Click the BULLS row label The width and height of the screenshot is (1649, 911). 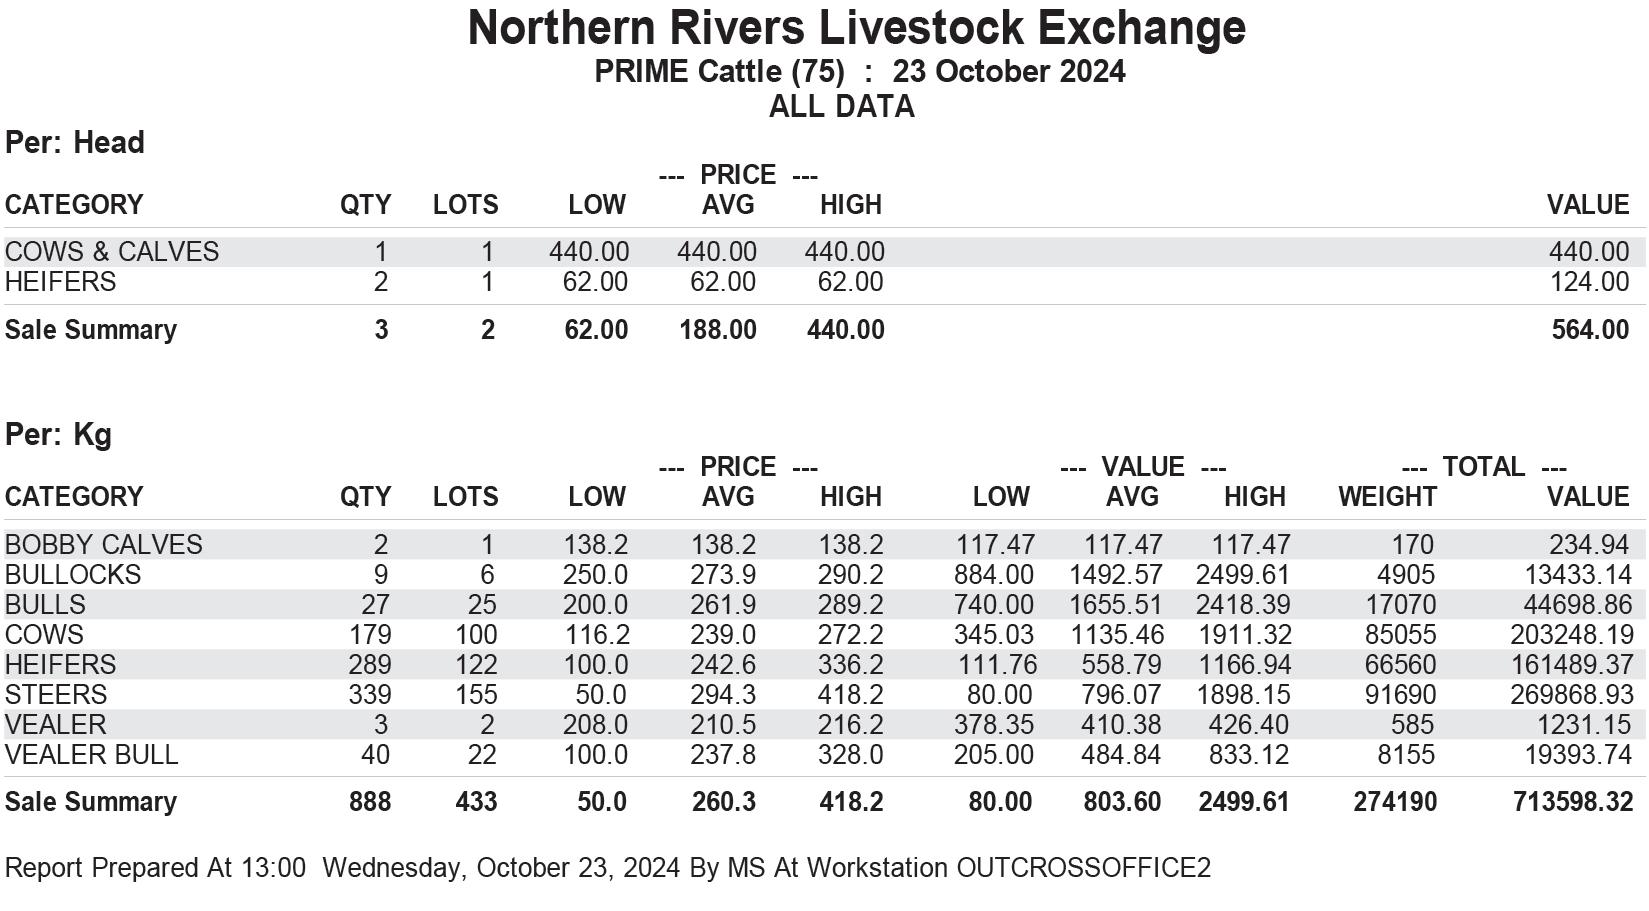coord(45,605)
